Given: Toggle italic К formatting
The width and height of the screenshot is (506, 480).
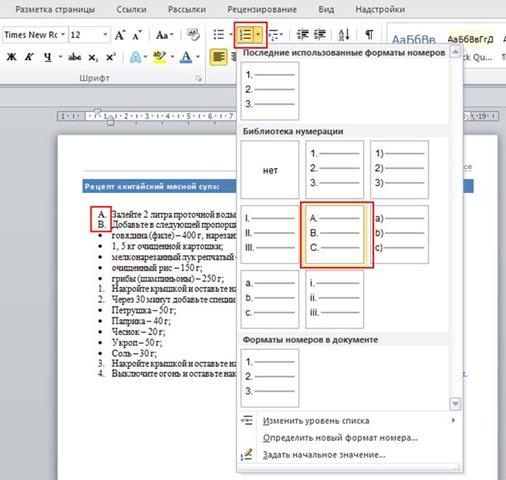Looking at the screenshot, I should 29,57.
